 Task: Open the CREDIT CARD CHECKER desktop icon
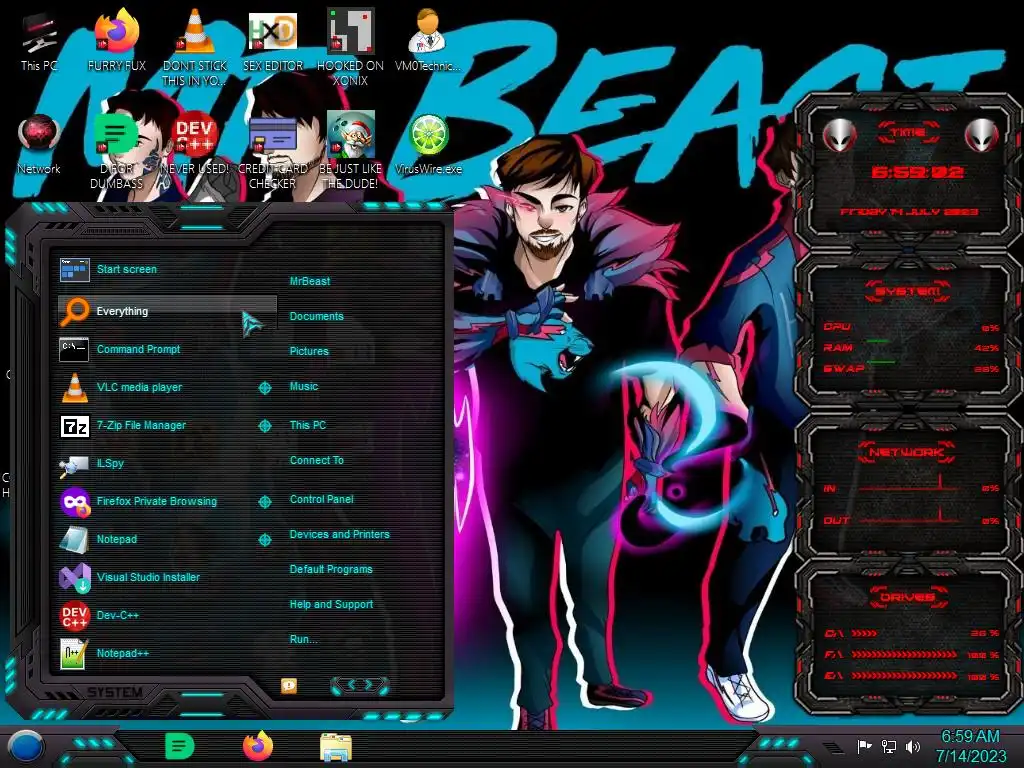pyautogui.click(x=272, y=152)
